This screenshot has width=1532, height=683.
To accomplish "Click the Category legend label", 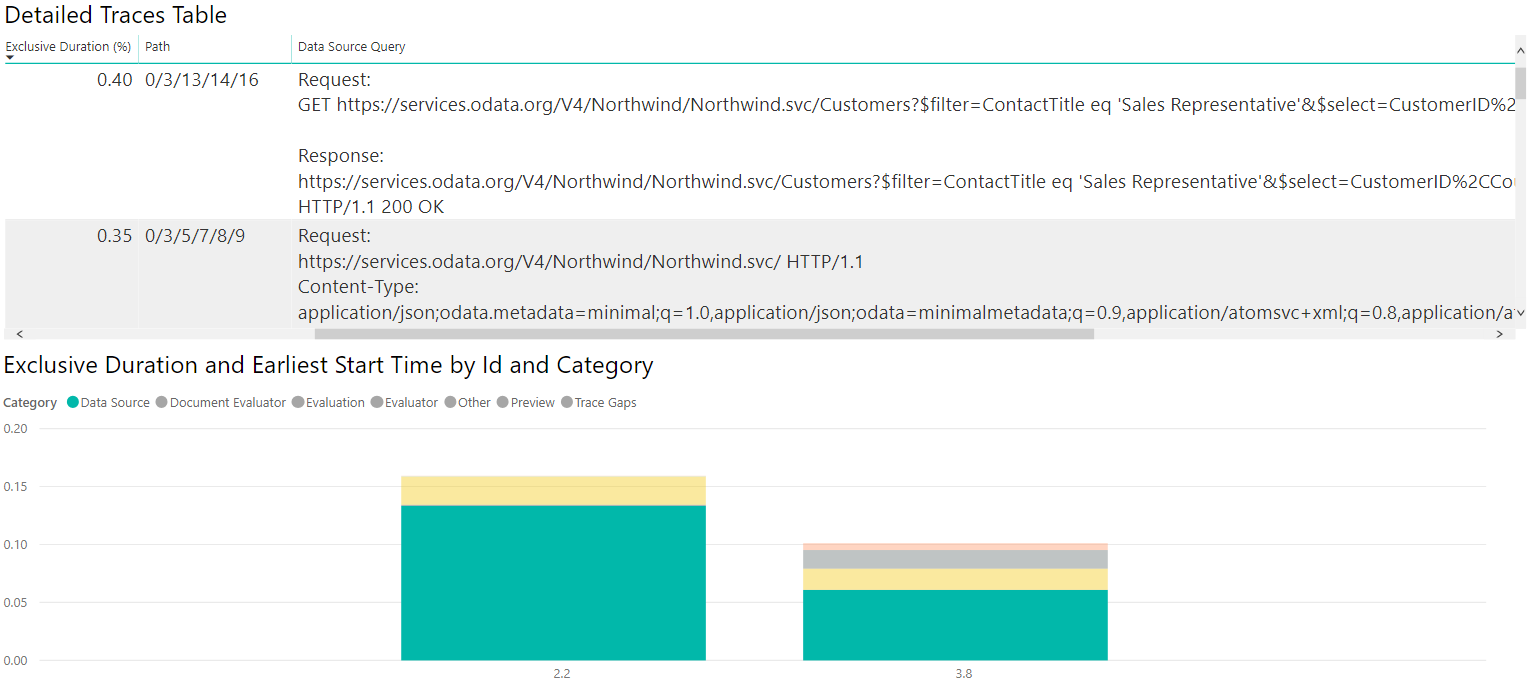I will [x=30, y=402].
